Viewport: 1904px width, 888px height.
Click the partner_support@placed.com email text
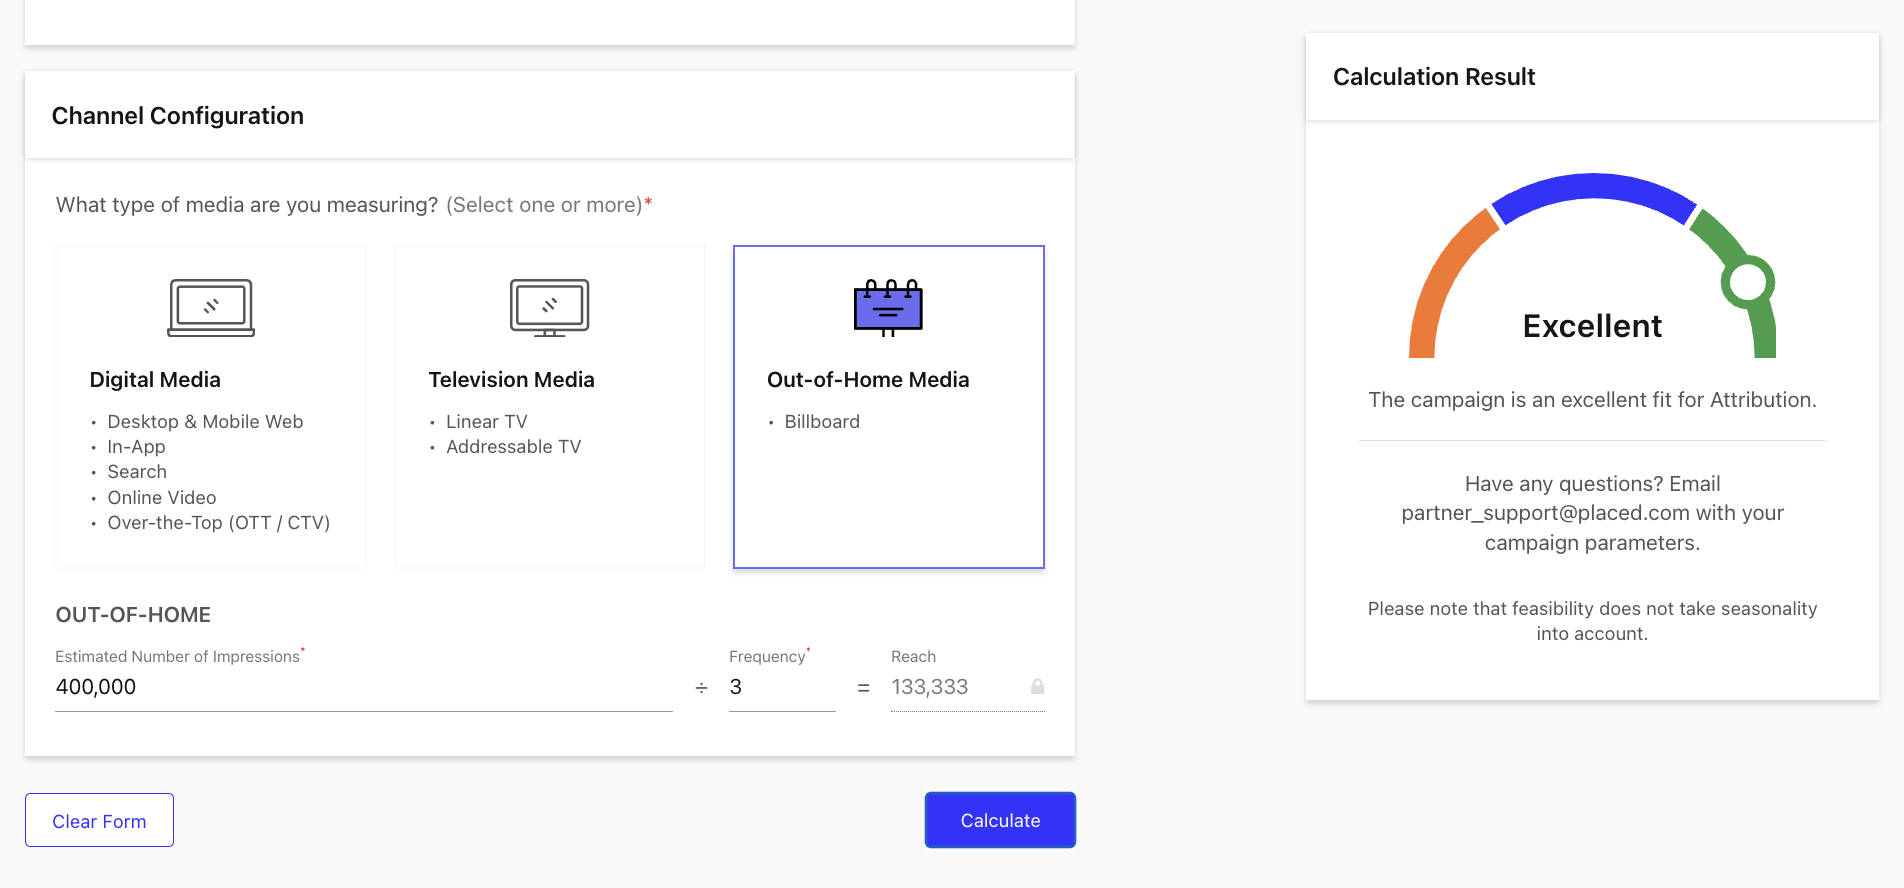[x=1545, y=513]
